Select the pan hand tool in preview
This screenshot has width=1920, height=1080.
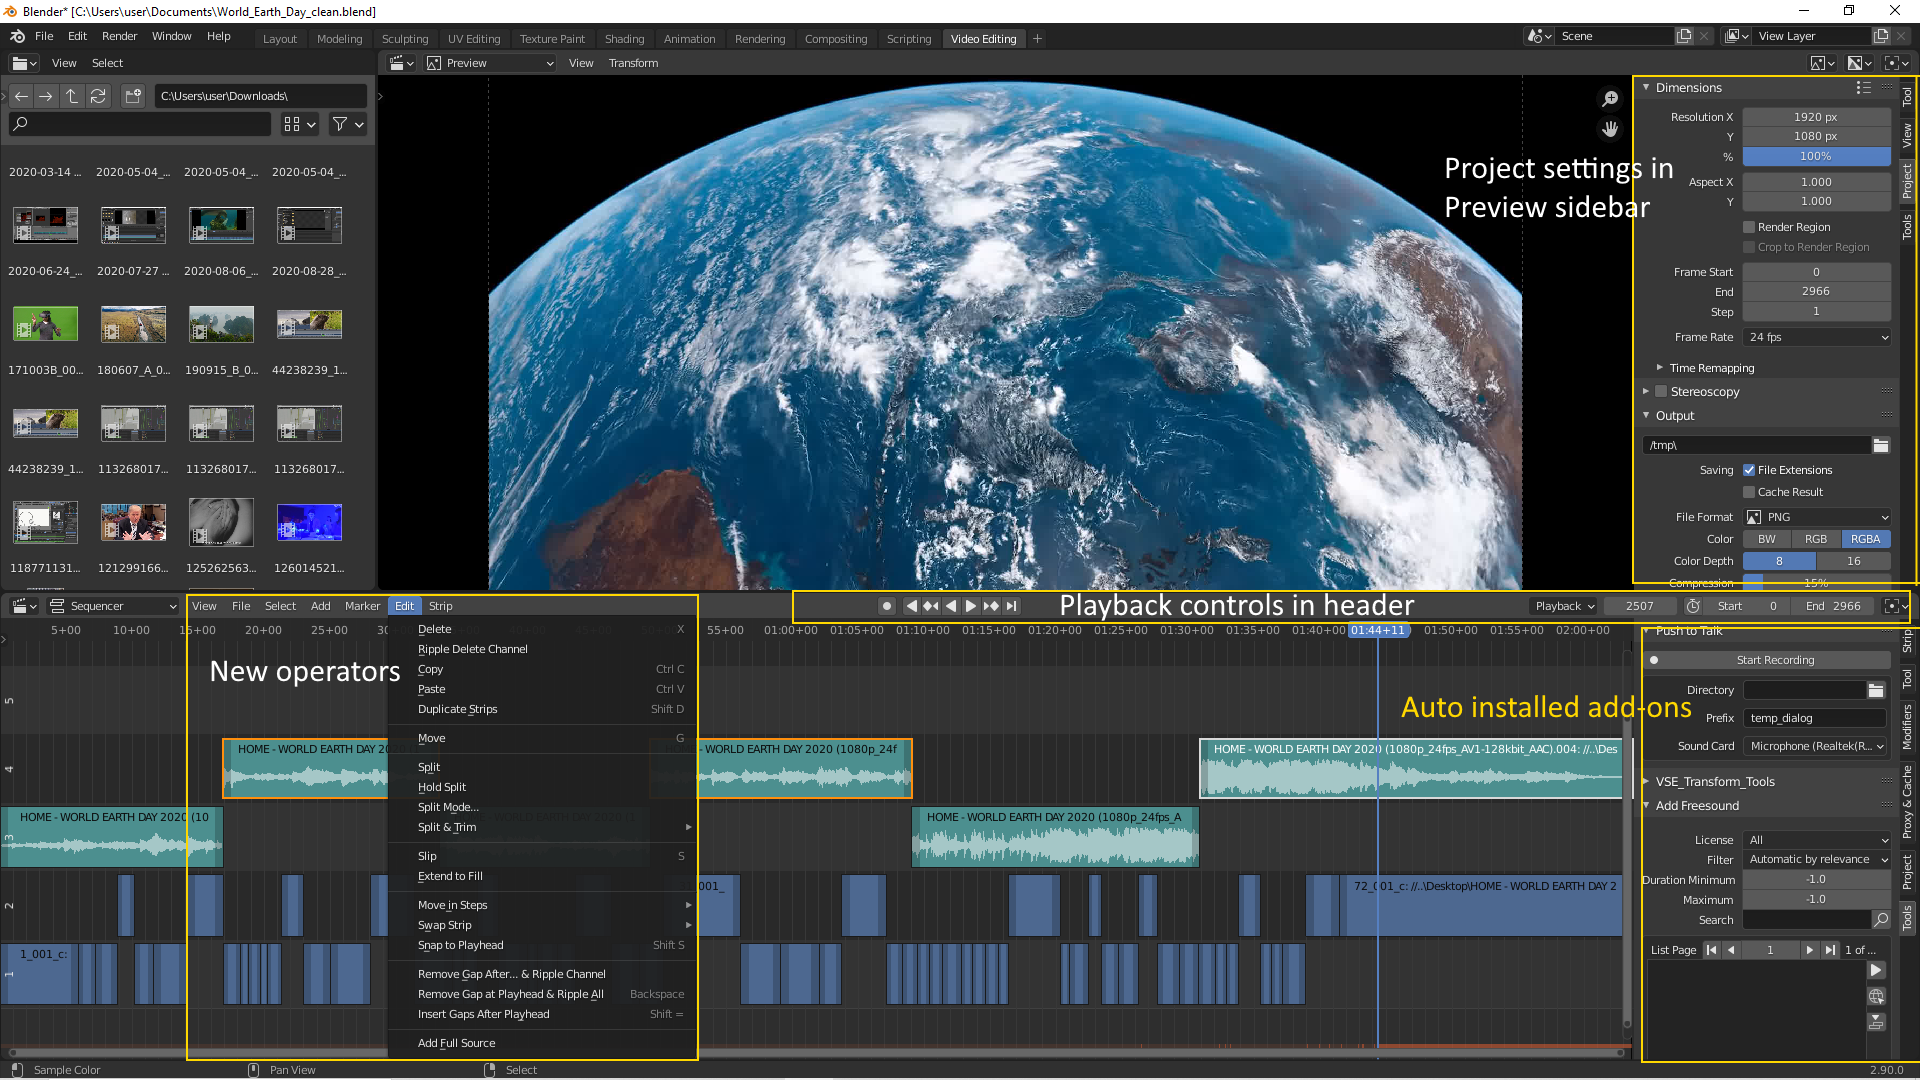coord(1610,129)
